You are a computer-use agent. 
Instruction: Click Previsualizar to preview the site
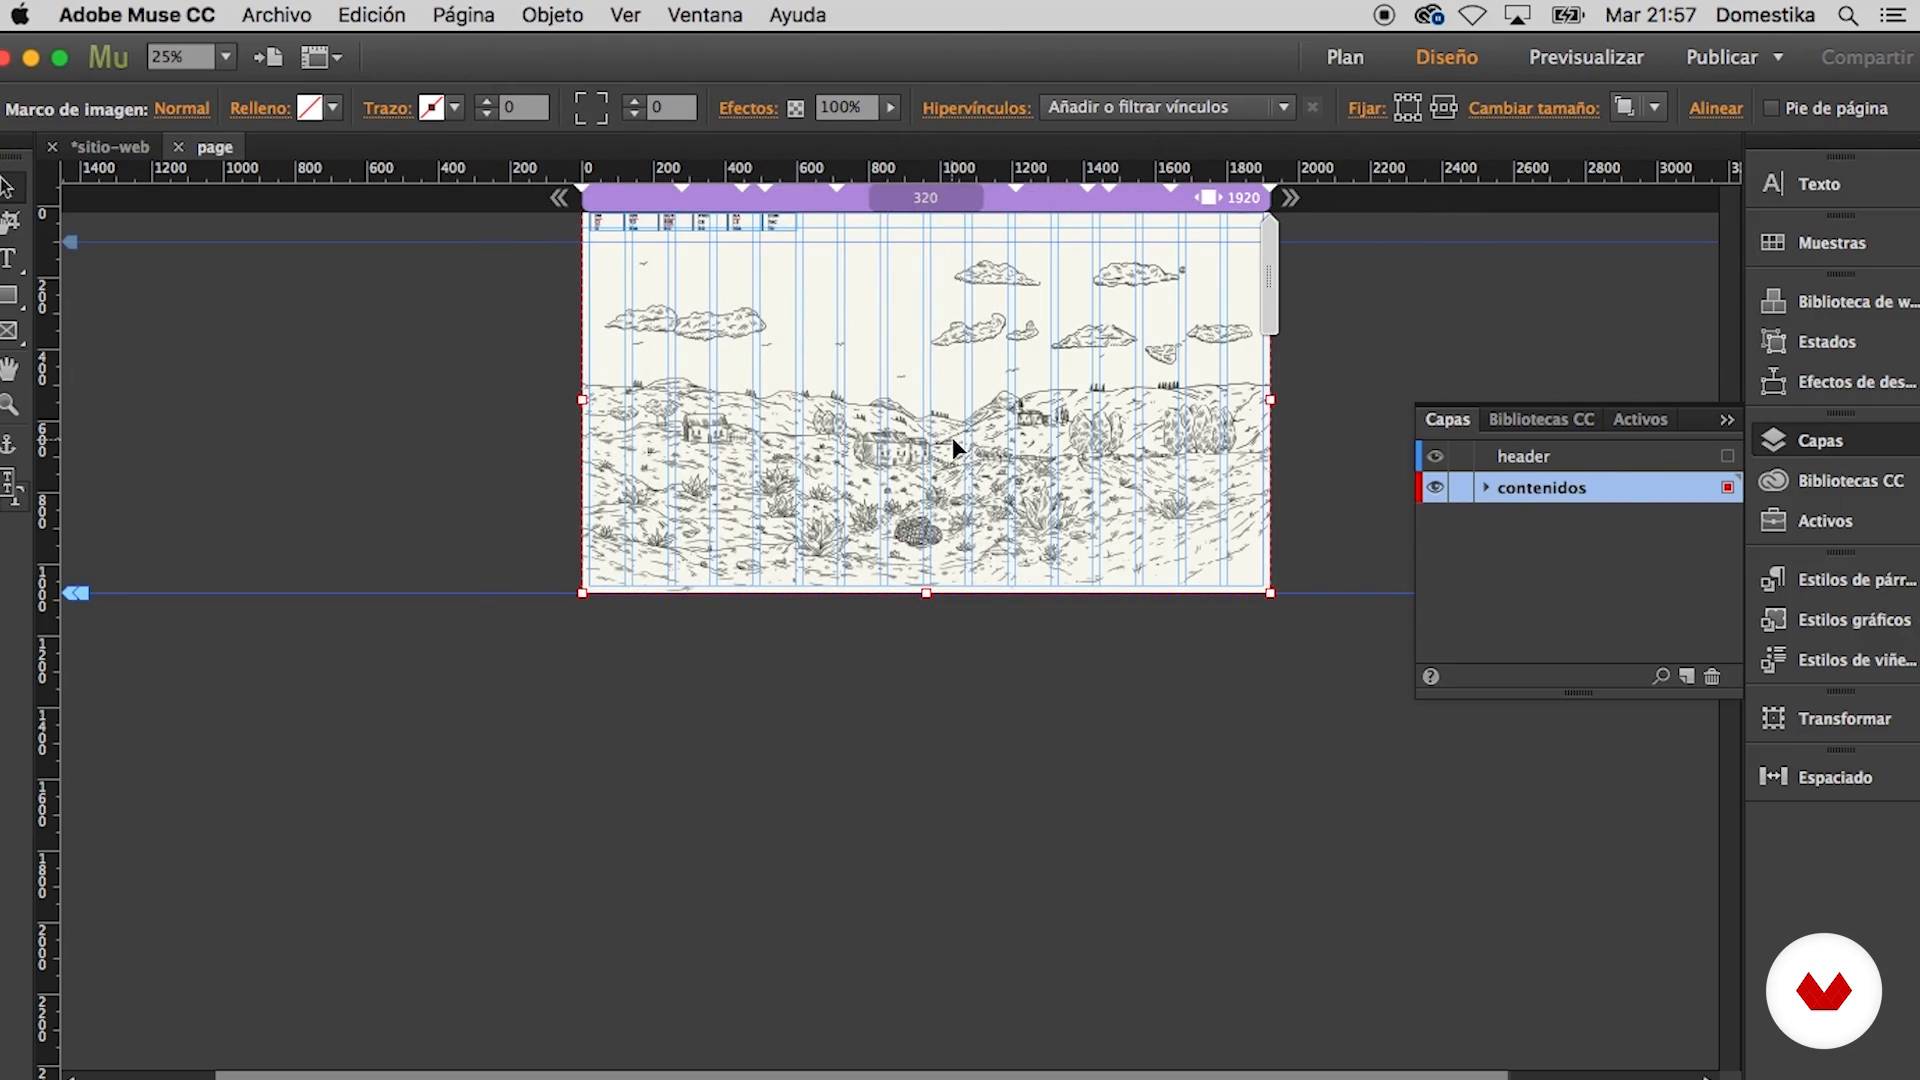click(x=1586, y=57)
